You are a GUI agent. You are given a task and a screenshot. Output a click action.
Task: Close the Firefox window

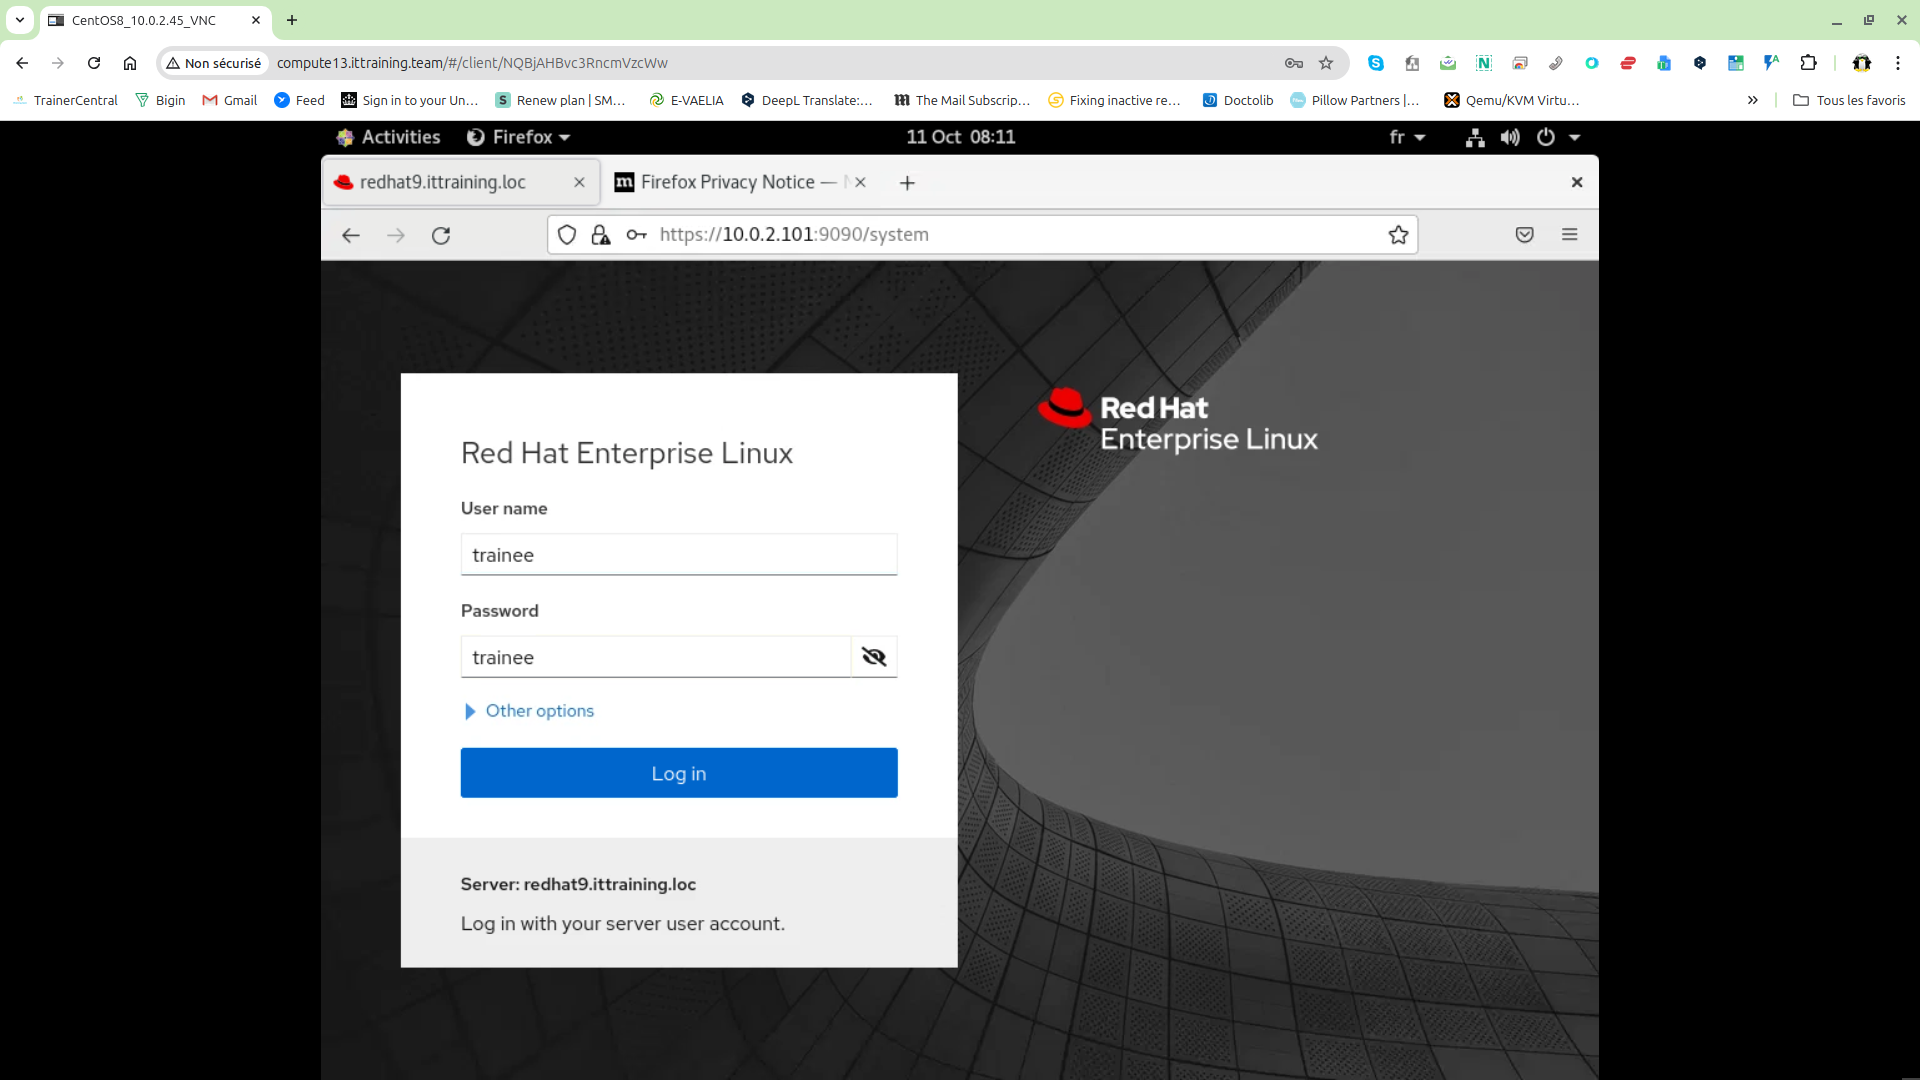1577,182
